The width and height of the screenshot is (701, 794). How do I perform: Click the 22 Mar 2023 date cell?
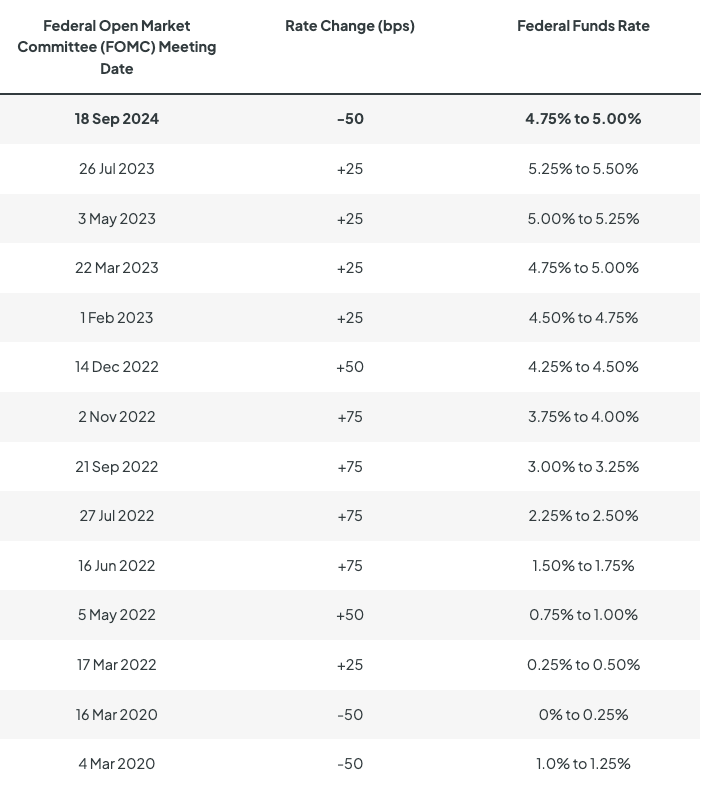(117, 268)
